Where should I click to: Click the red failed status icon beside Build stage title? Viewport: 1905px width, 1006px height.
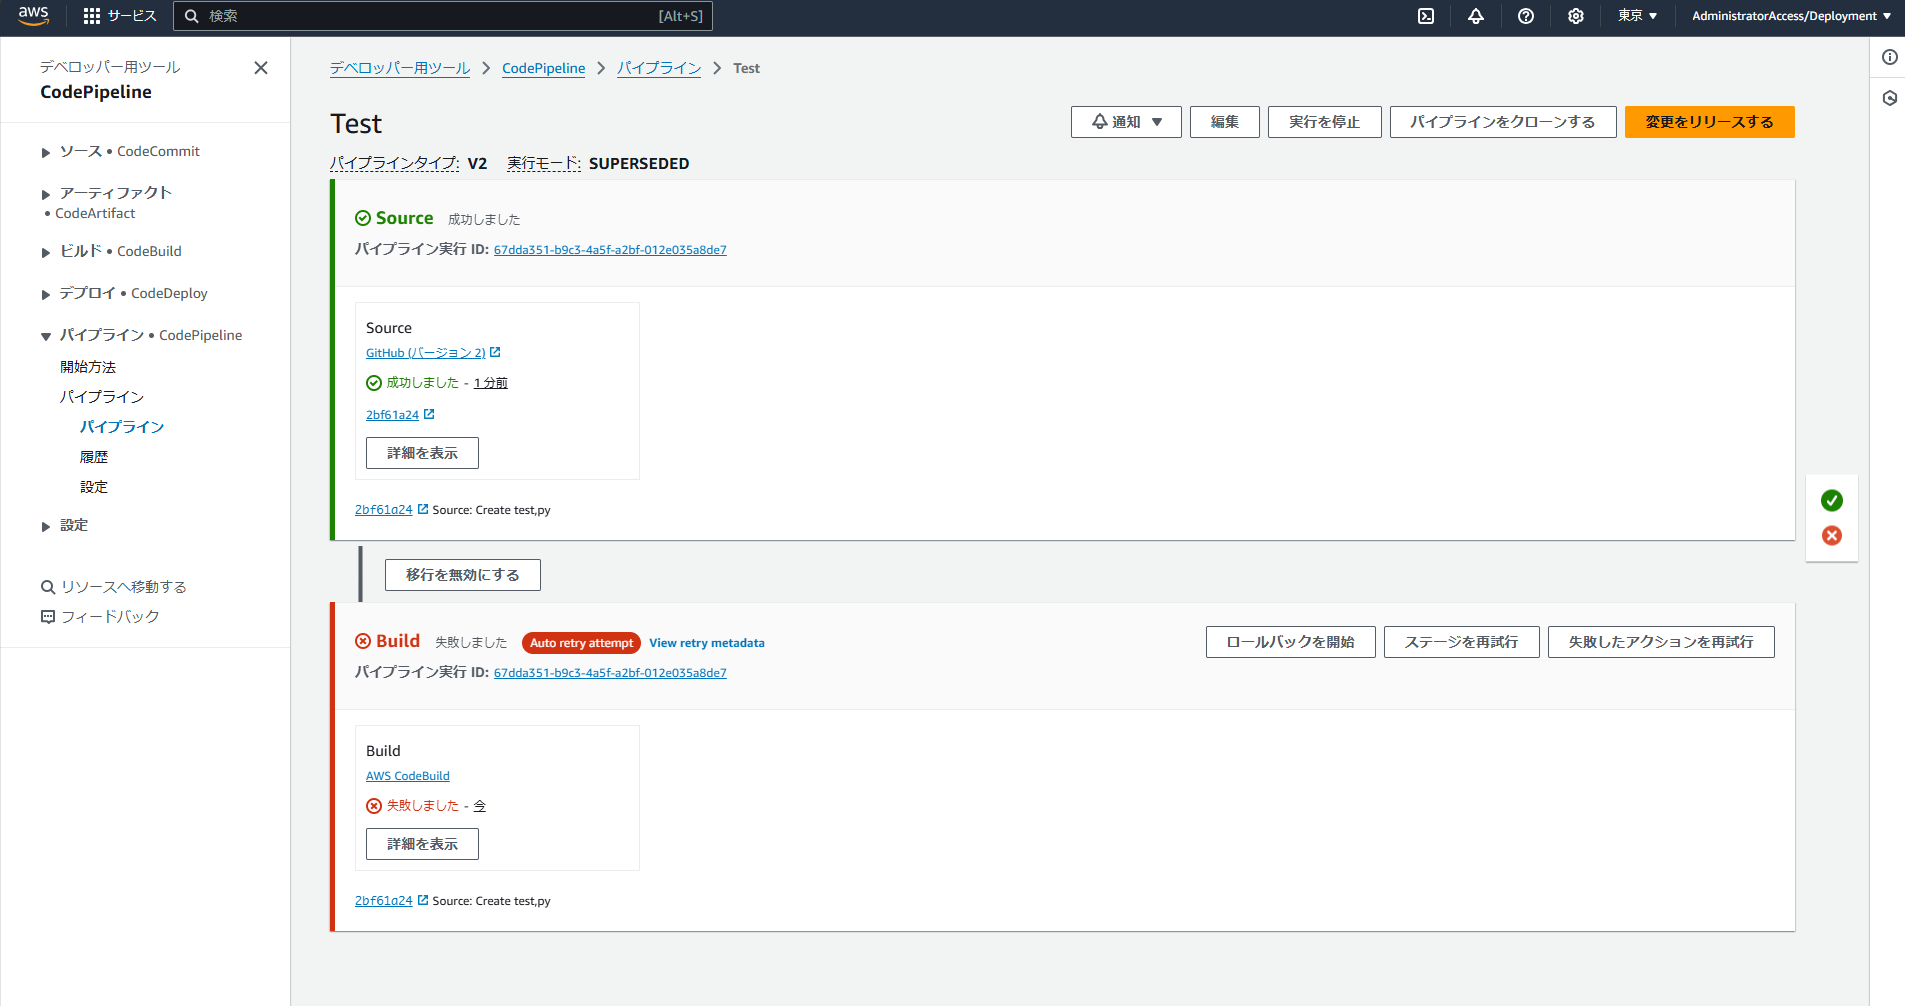pos(363,641)
